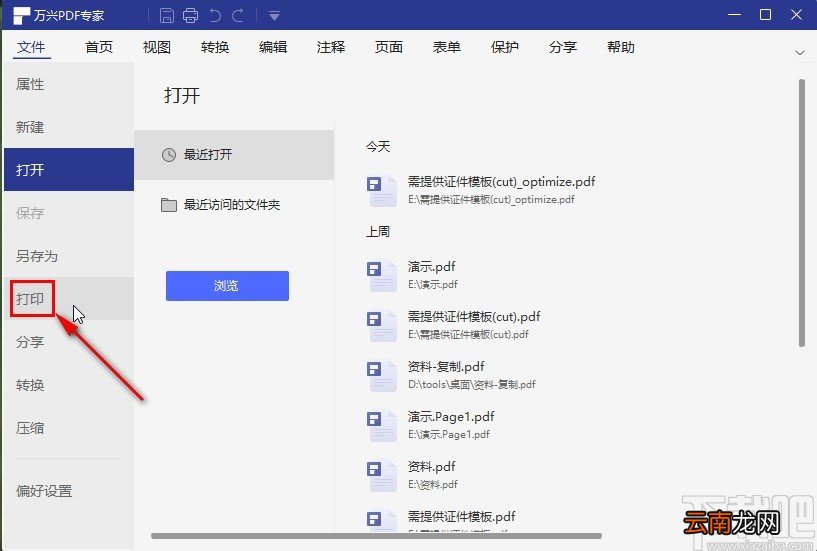Click the path E:\演示.pdf

tap(432, 285)
